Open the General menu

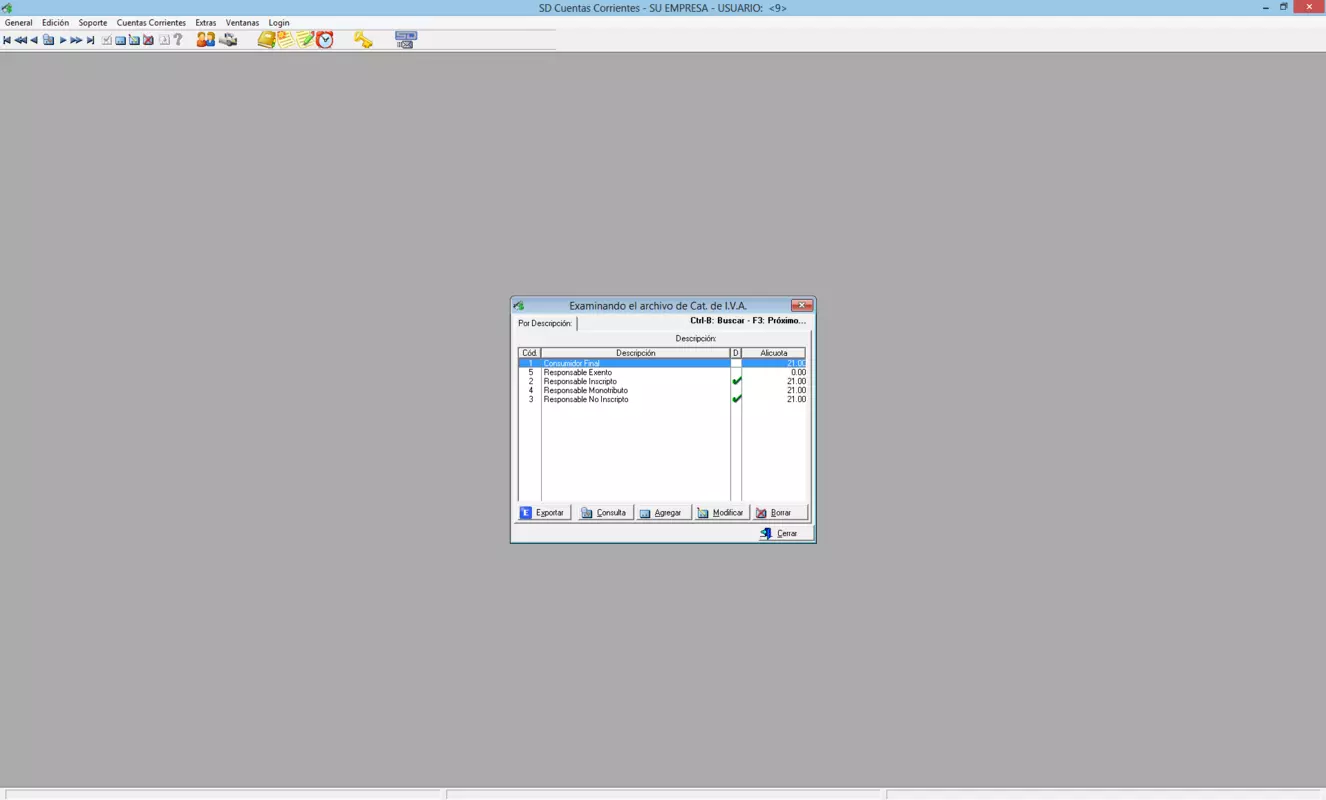(x=19, y=22)
